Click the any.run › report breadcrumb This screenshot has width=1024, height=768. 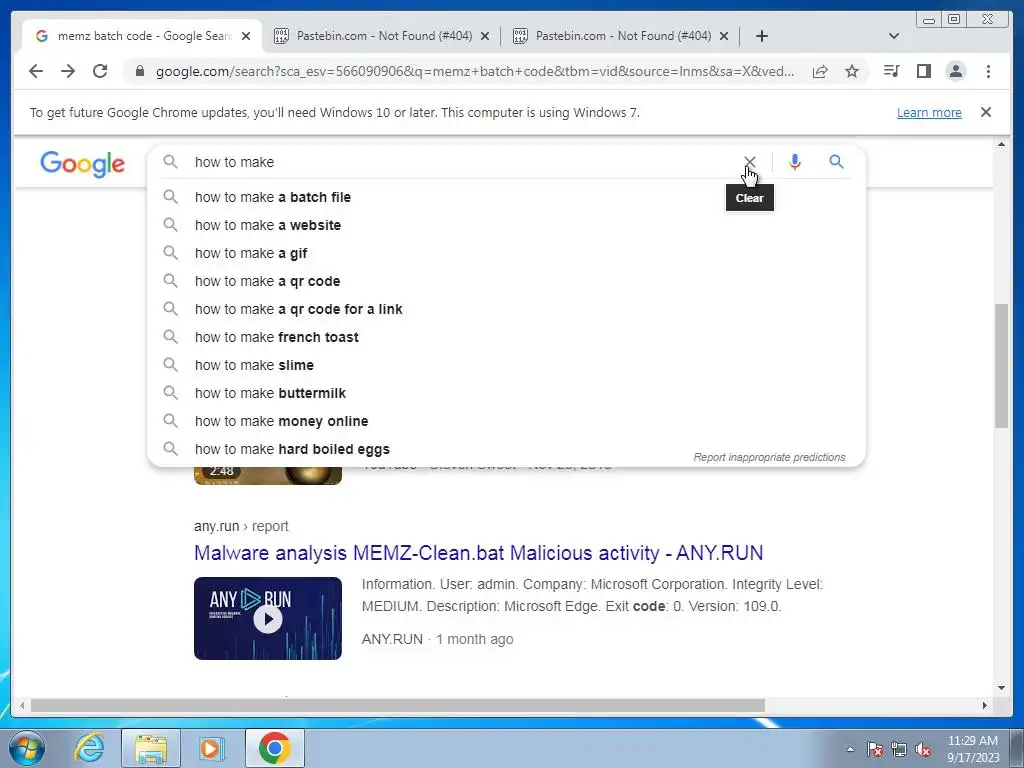[x=241, y=526]
